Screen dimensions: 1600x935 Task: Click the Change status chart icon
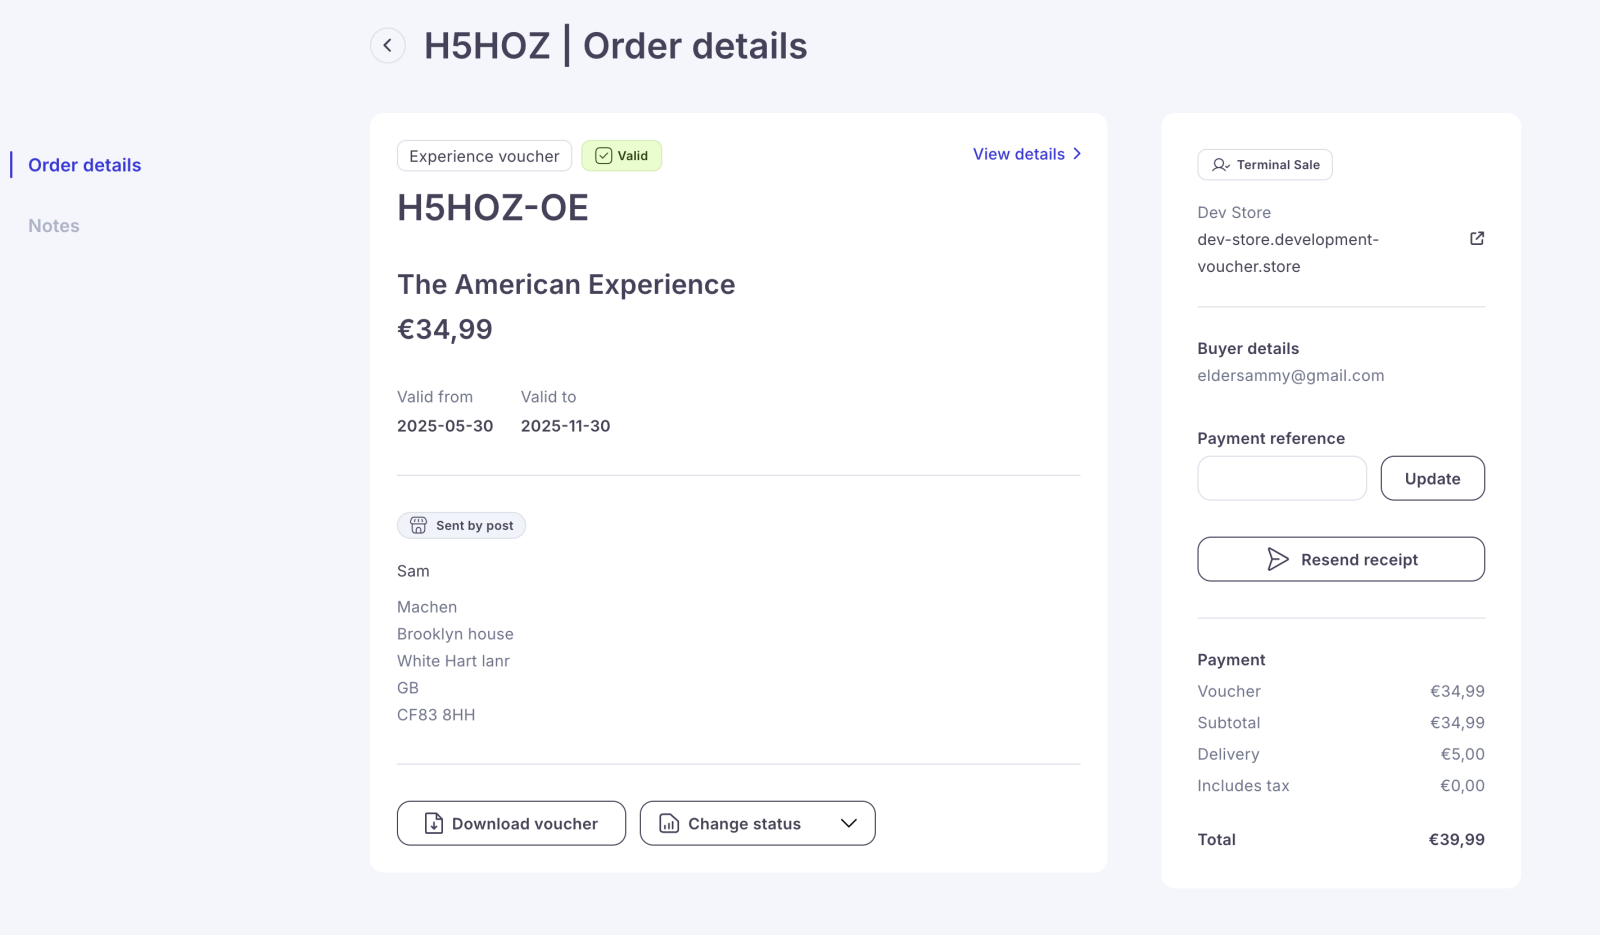pyautogui.click(x=669, y=823)
